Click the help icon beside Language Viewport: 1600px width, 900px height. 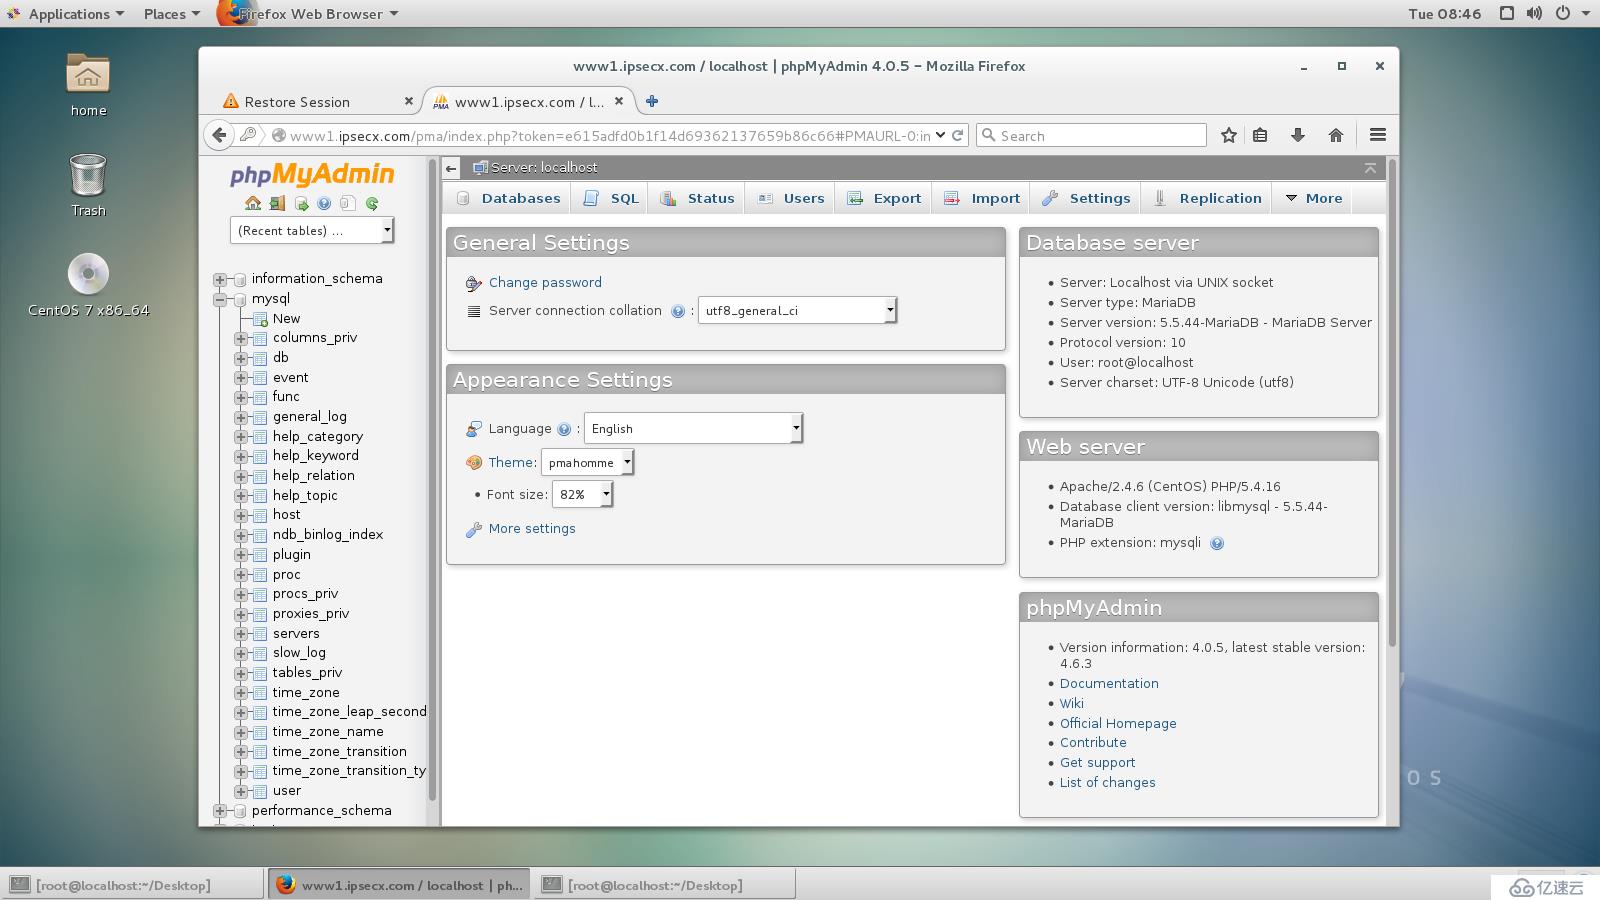click(564, 429)
